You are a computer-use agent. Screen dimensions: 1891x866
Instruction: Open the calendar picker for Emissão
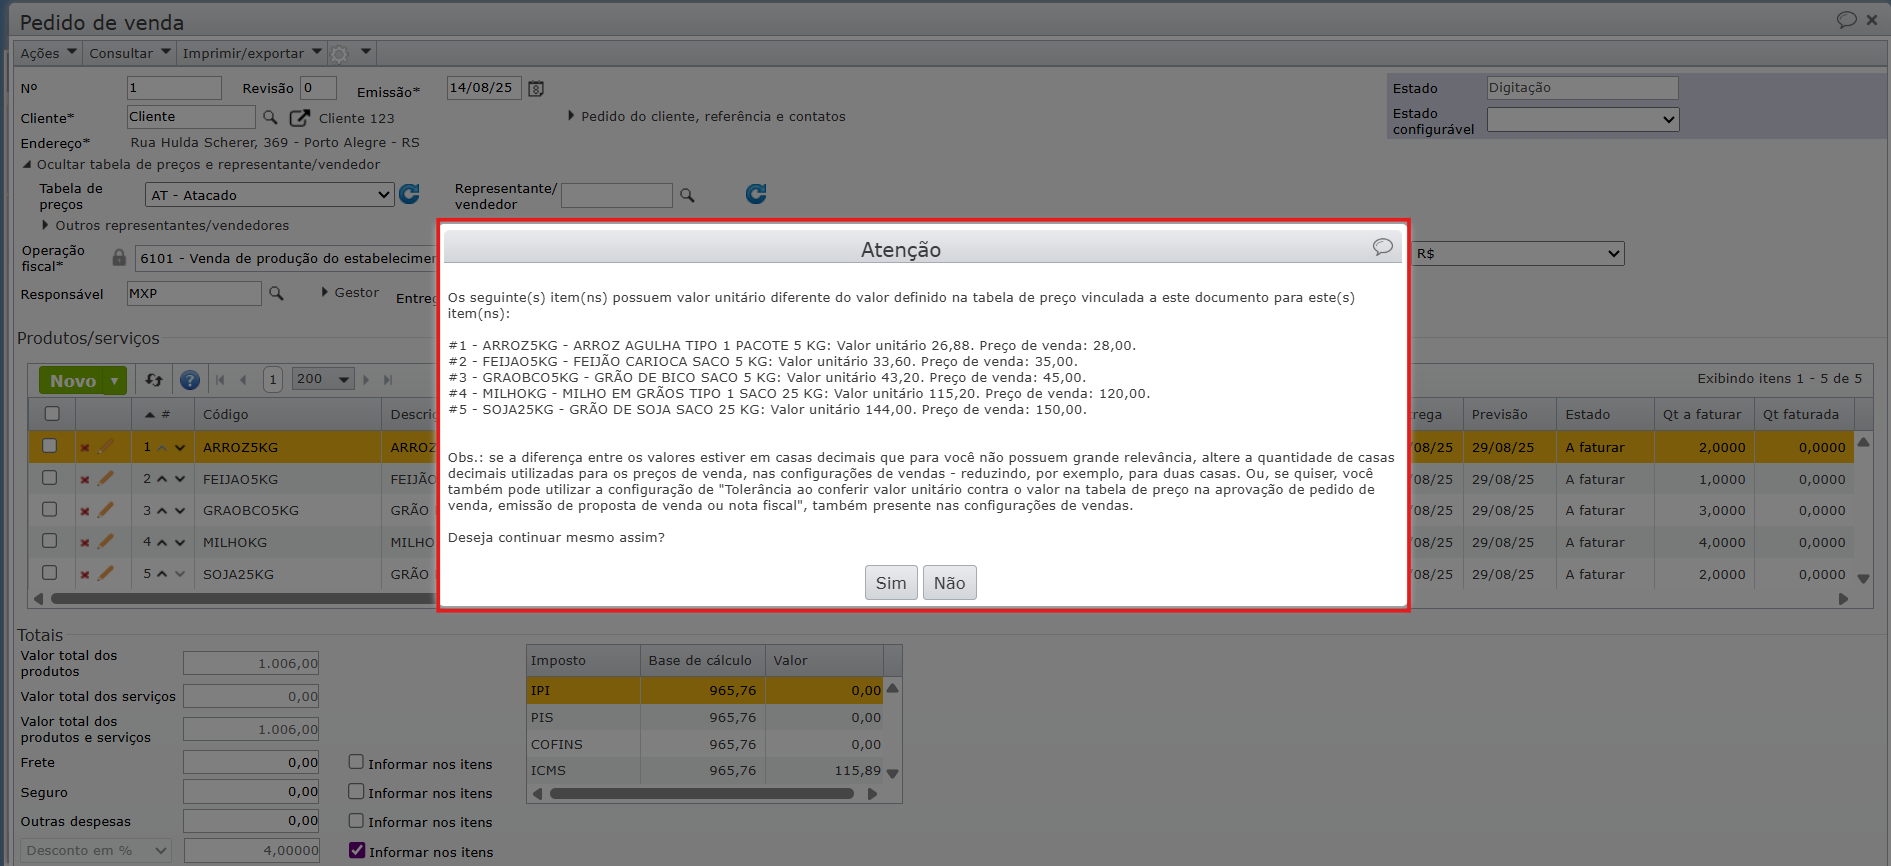click(536, 89)
